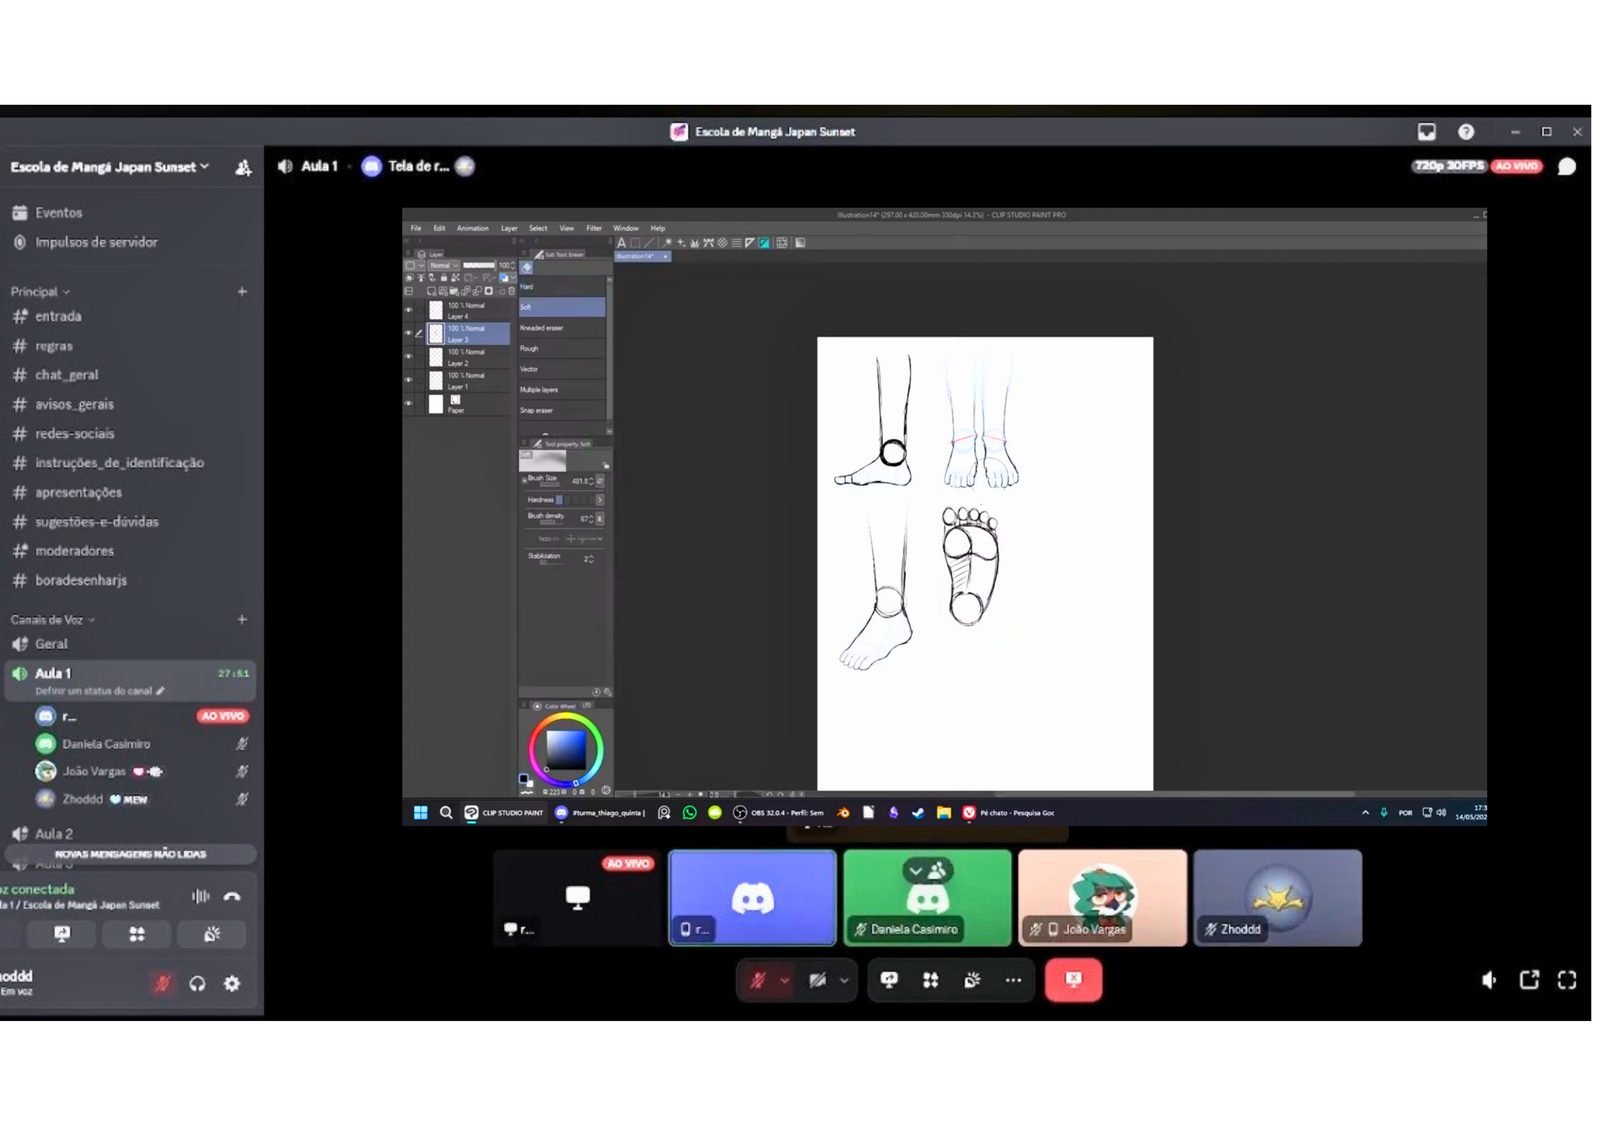Open the Edit menu in Clip Studio Paint
1600x1131 pixels.
click(439, 229)
